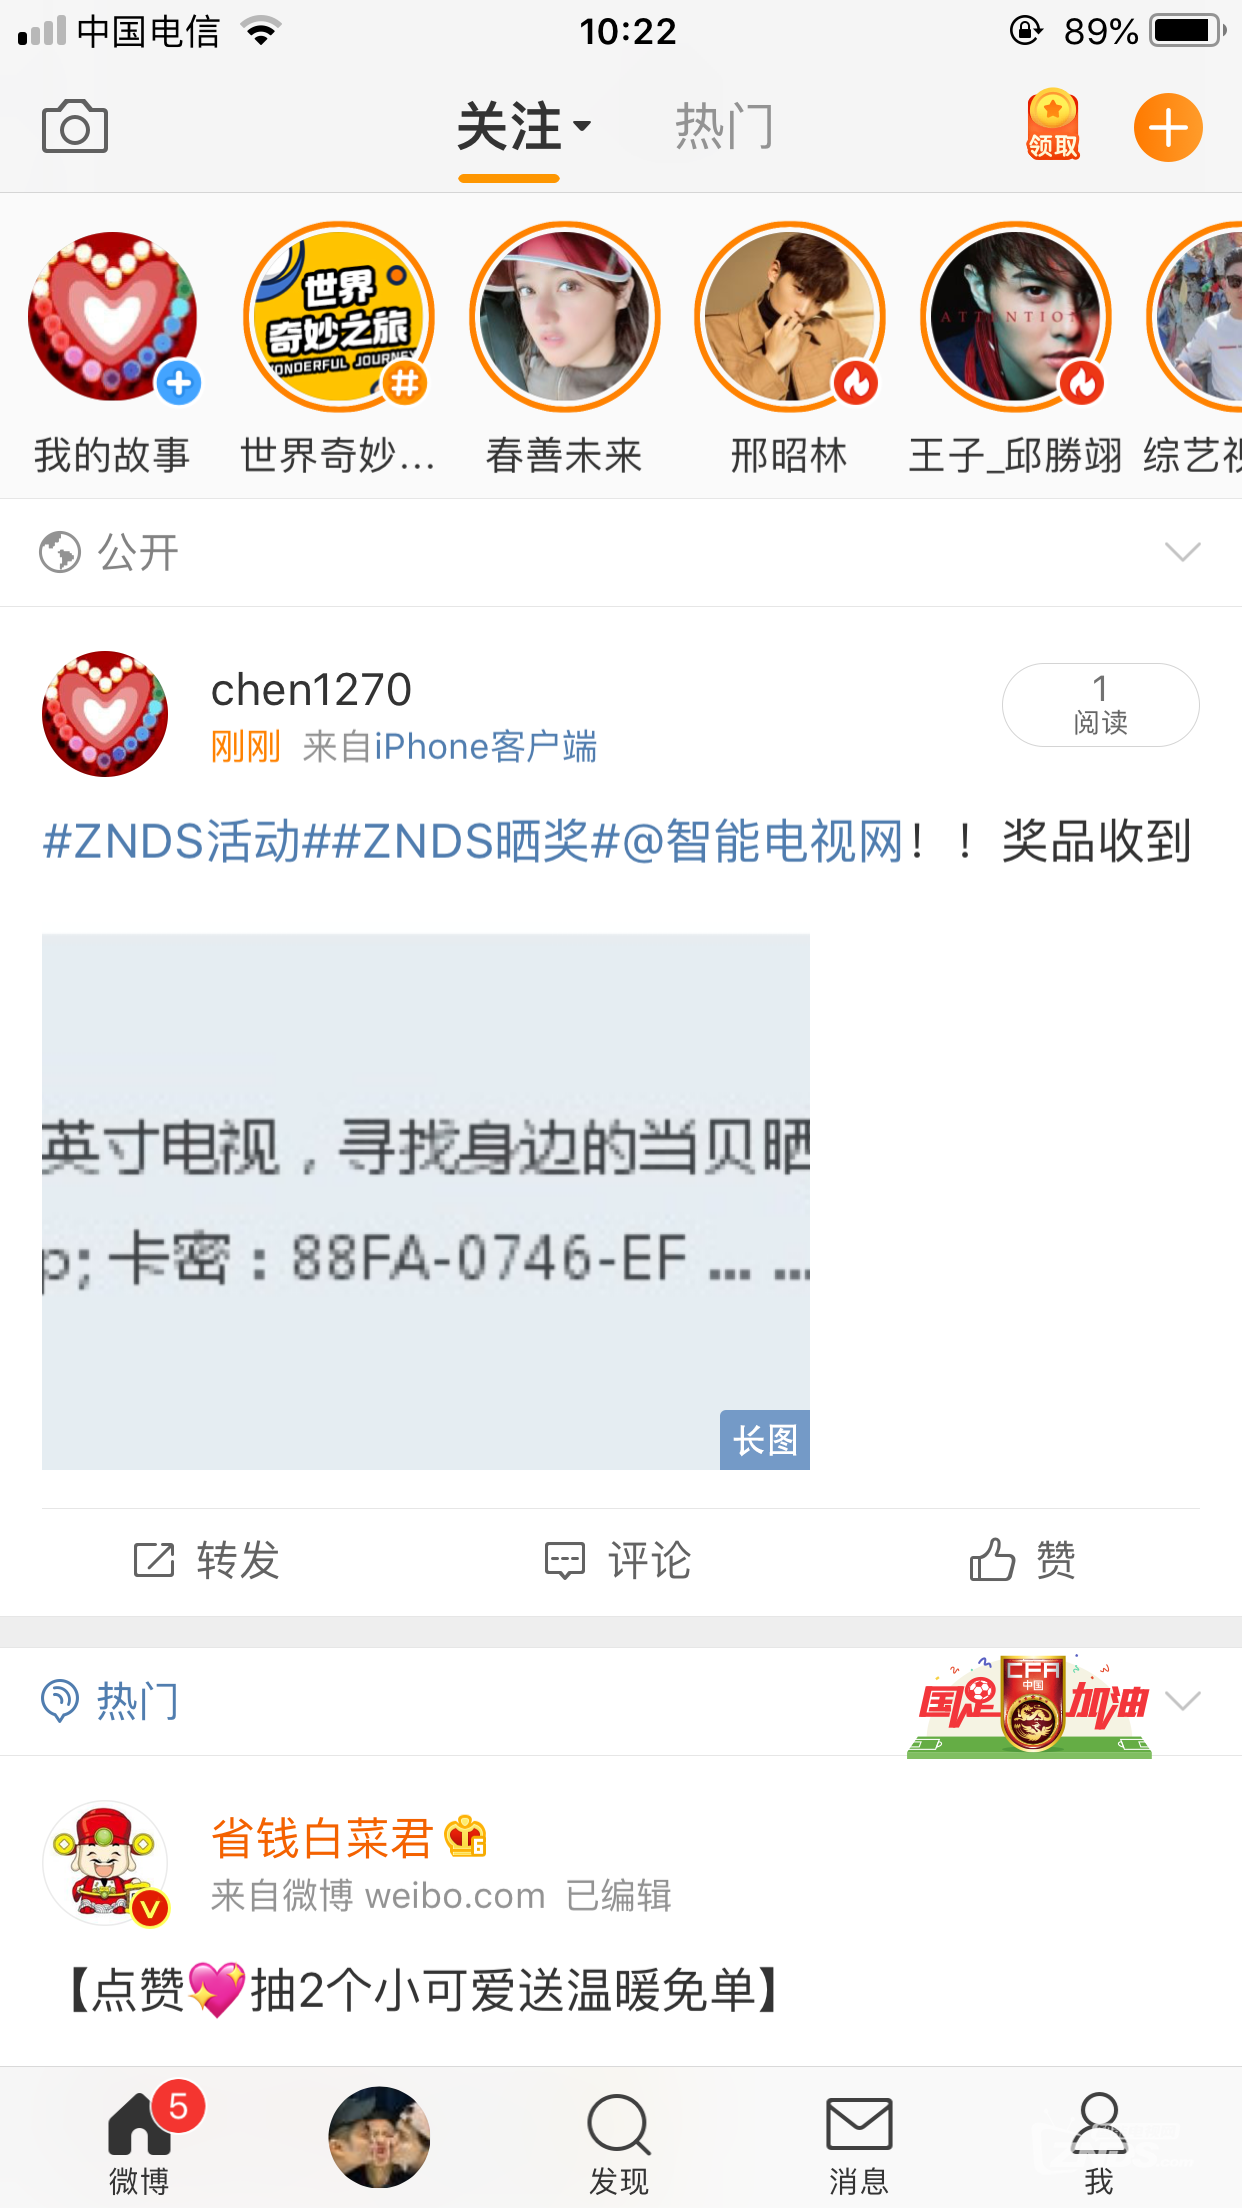Tap the 转发 repost icon
This screenshot has width=1242, height=2208.
point(154,1560)
